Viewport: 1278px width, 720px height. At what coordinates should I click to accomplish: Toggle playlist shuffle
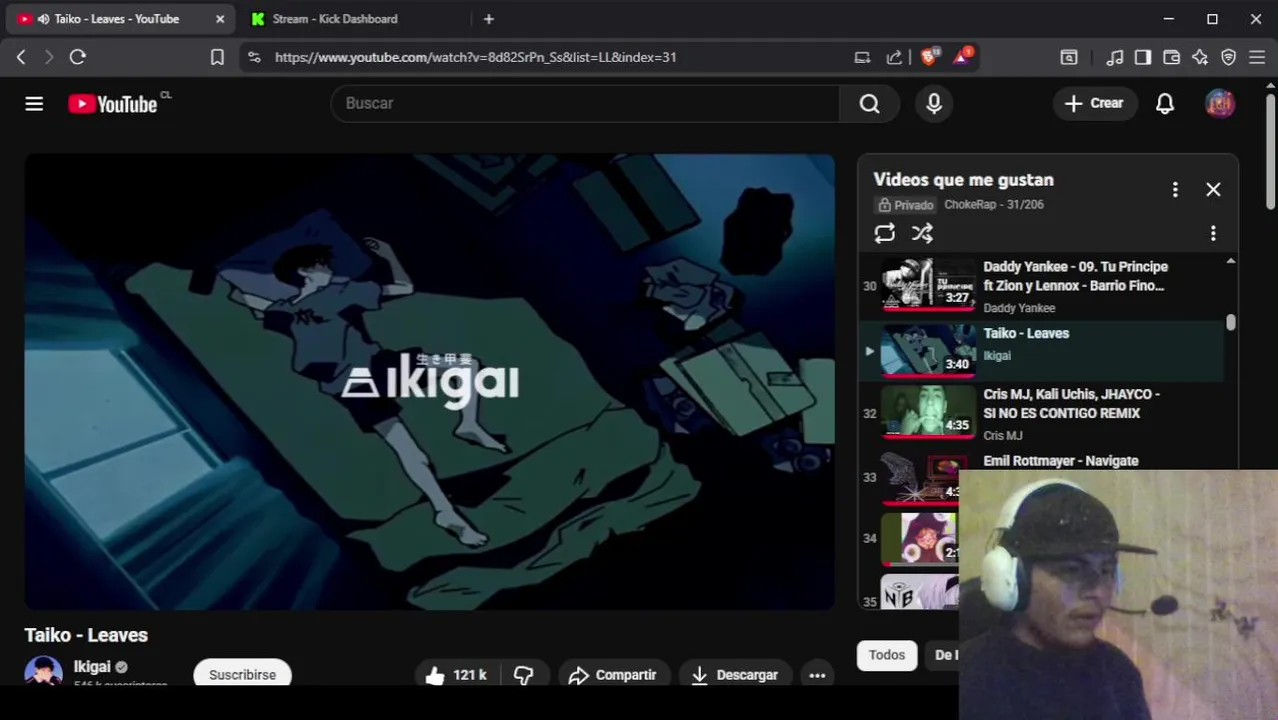[x=922, y=233]
